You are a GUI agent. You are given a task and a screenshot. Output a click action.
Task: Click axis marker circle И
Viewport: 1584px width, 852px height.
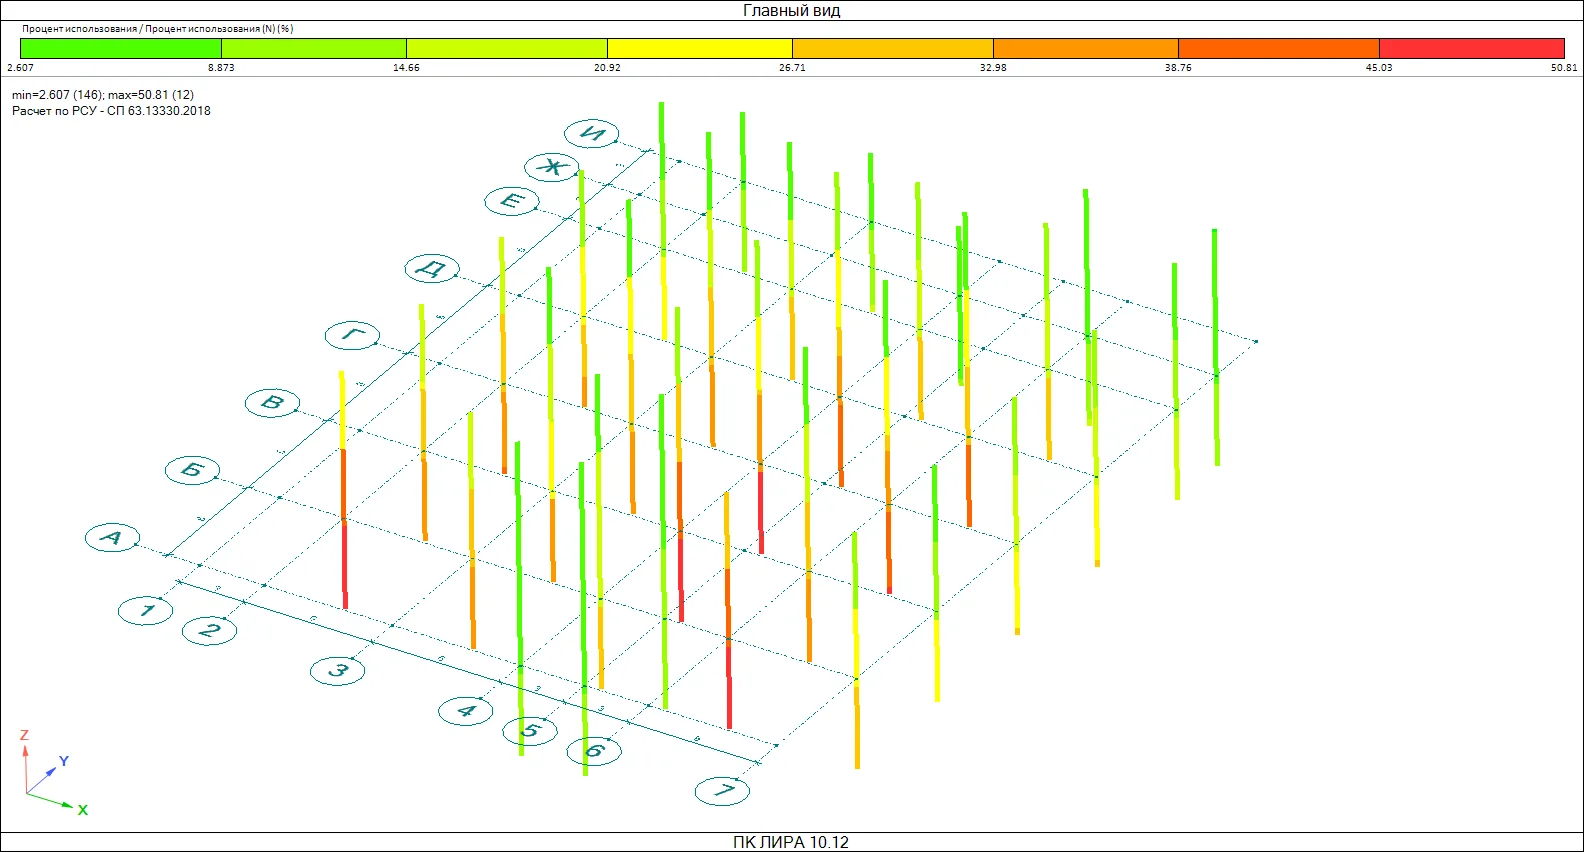coord(592,134)
